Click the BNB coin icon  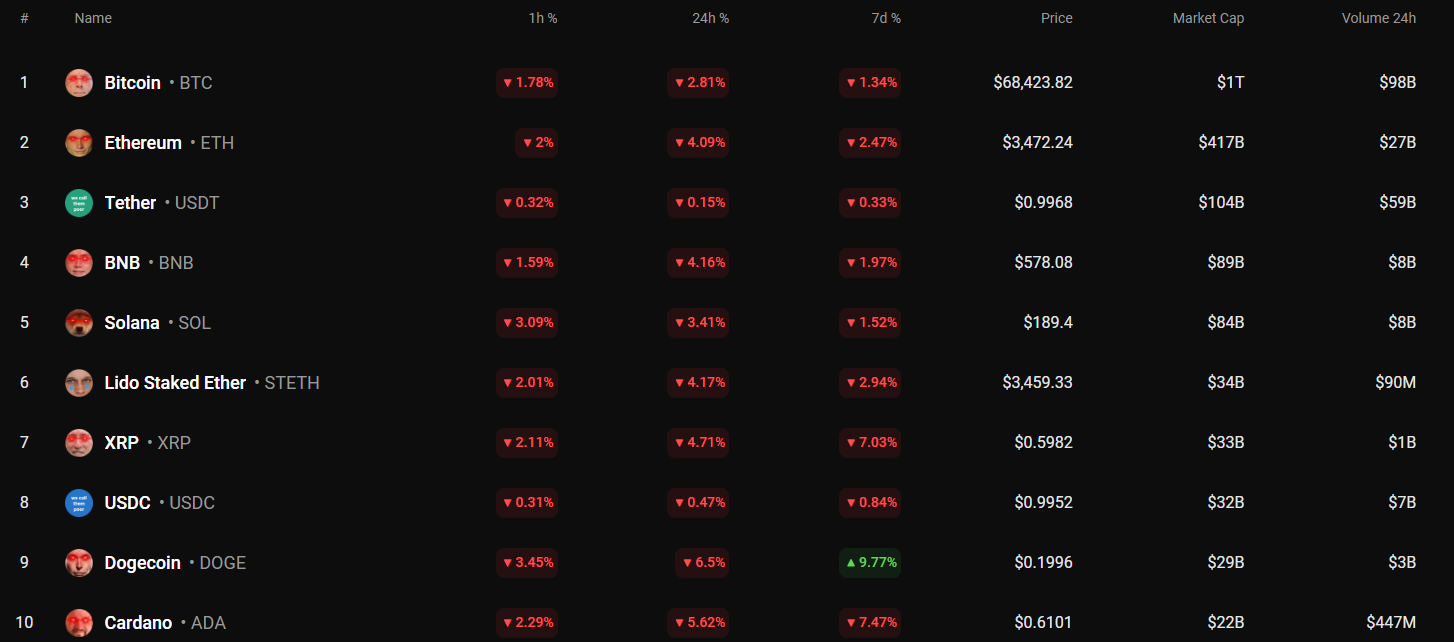tap(79, 263)
